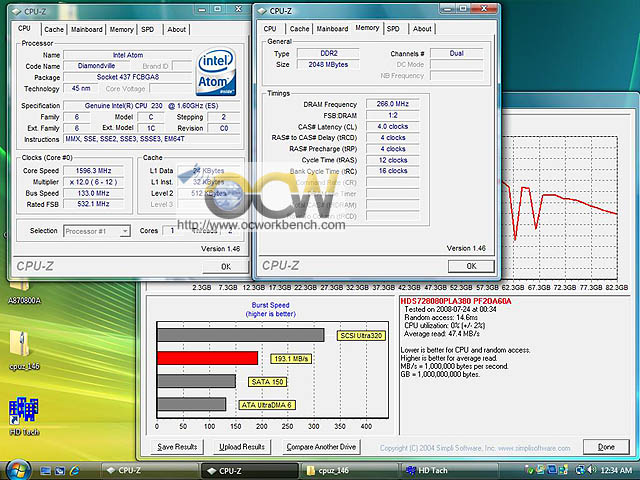The width and height of the screenshot is (640, 480).
Task: Click the 1596.3 MHz core speed value
Action: click(93, 171)
